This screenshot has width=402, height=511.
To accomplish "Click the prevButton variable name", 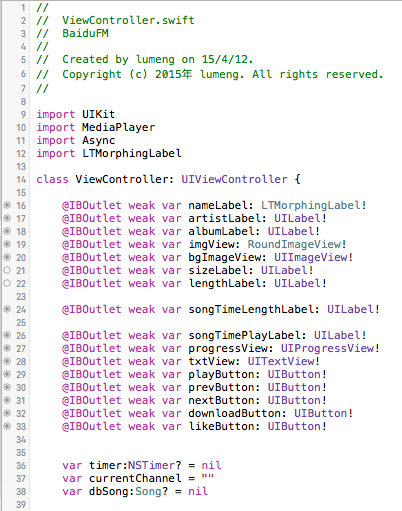I will [221, 387].
